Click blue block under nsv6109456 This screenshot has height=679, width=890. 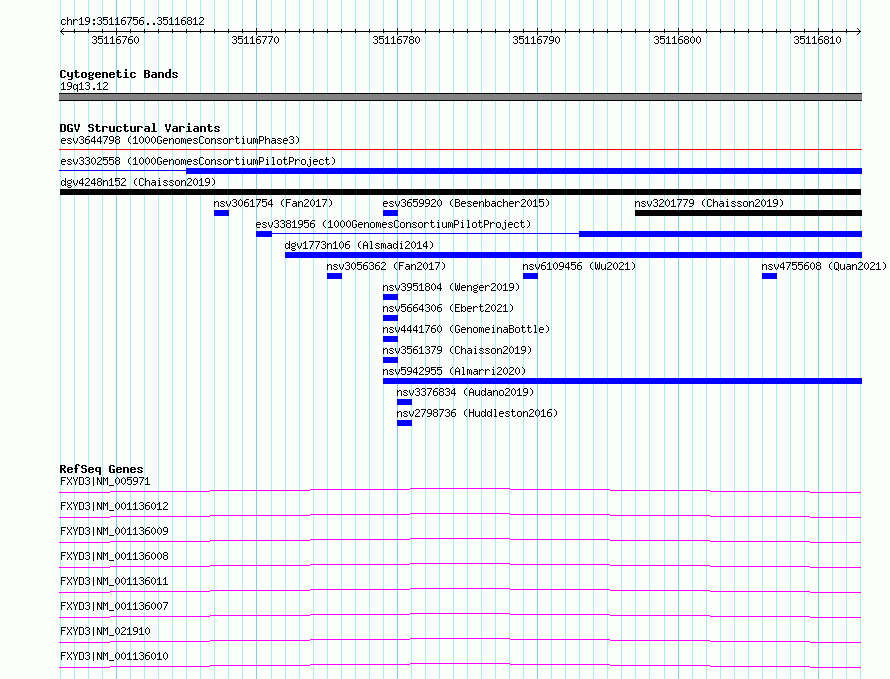click(530, 276)
